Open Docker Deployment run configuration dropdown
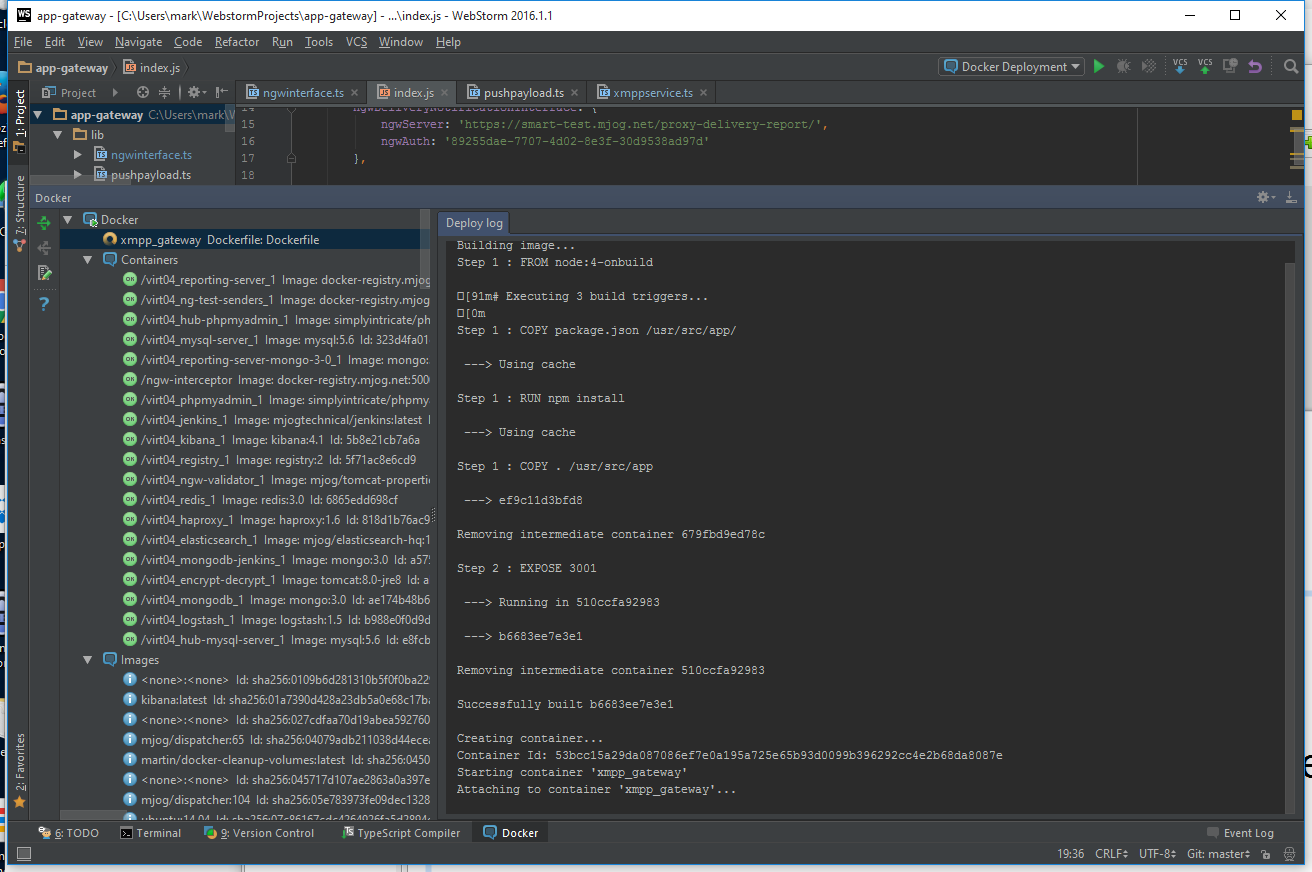This screenshot has width=1312, height=872. pyautogui.click(x=1011, y=67)
